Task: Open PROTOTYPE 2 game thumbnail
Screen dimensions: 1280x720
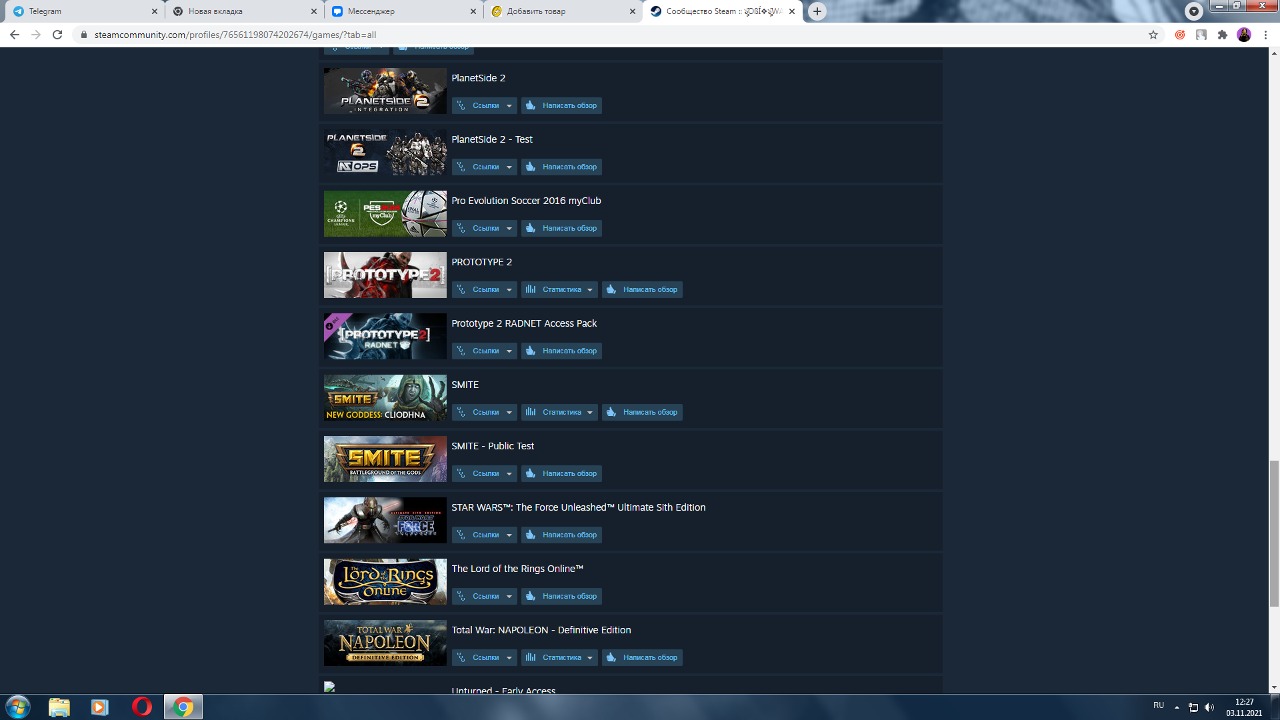Action: point(385,275)
